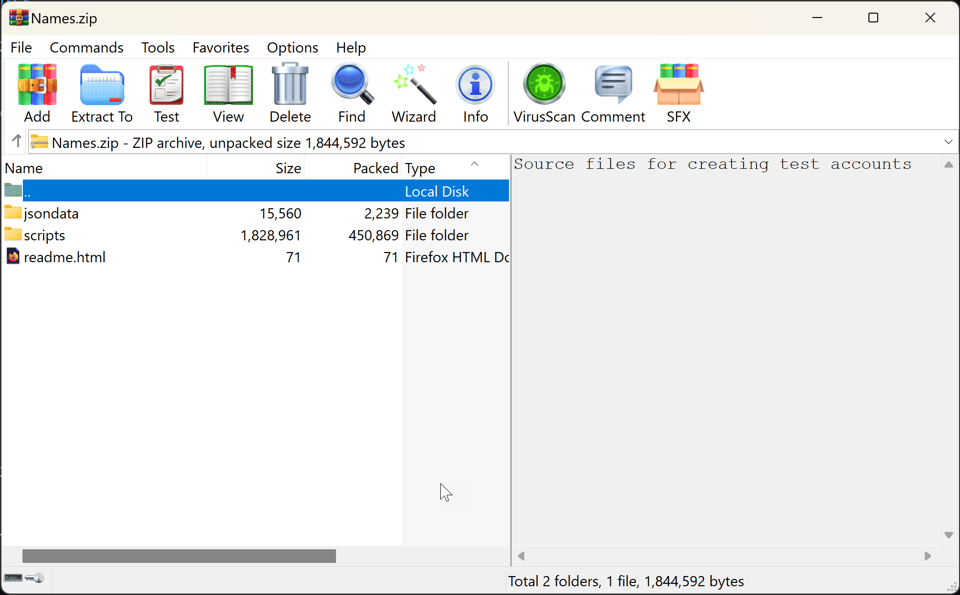The width and height of the screenshot is (960, 595).
Task: Click the parent folder '..' icon
Action: click(x=13, y=190)
